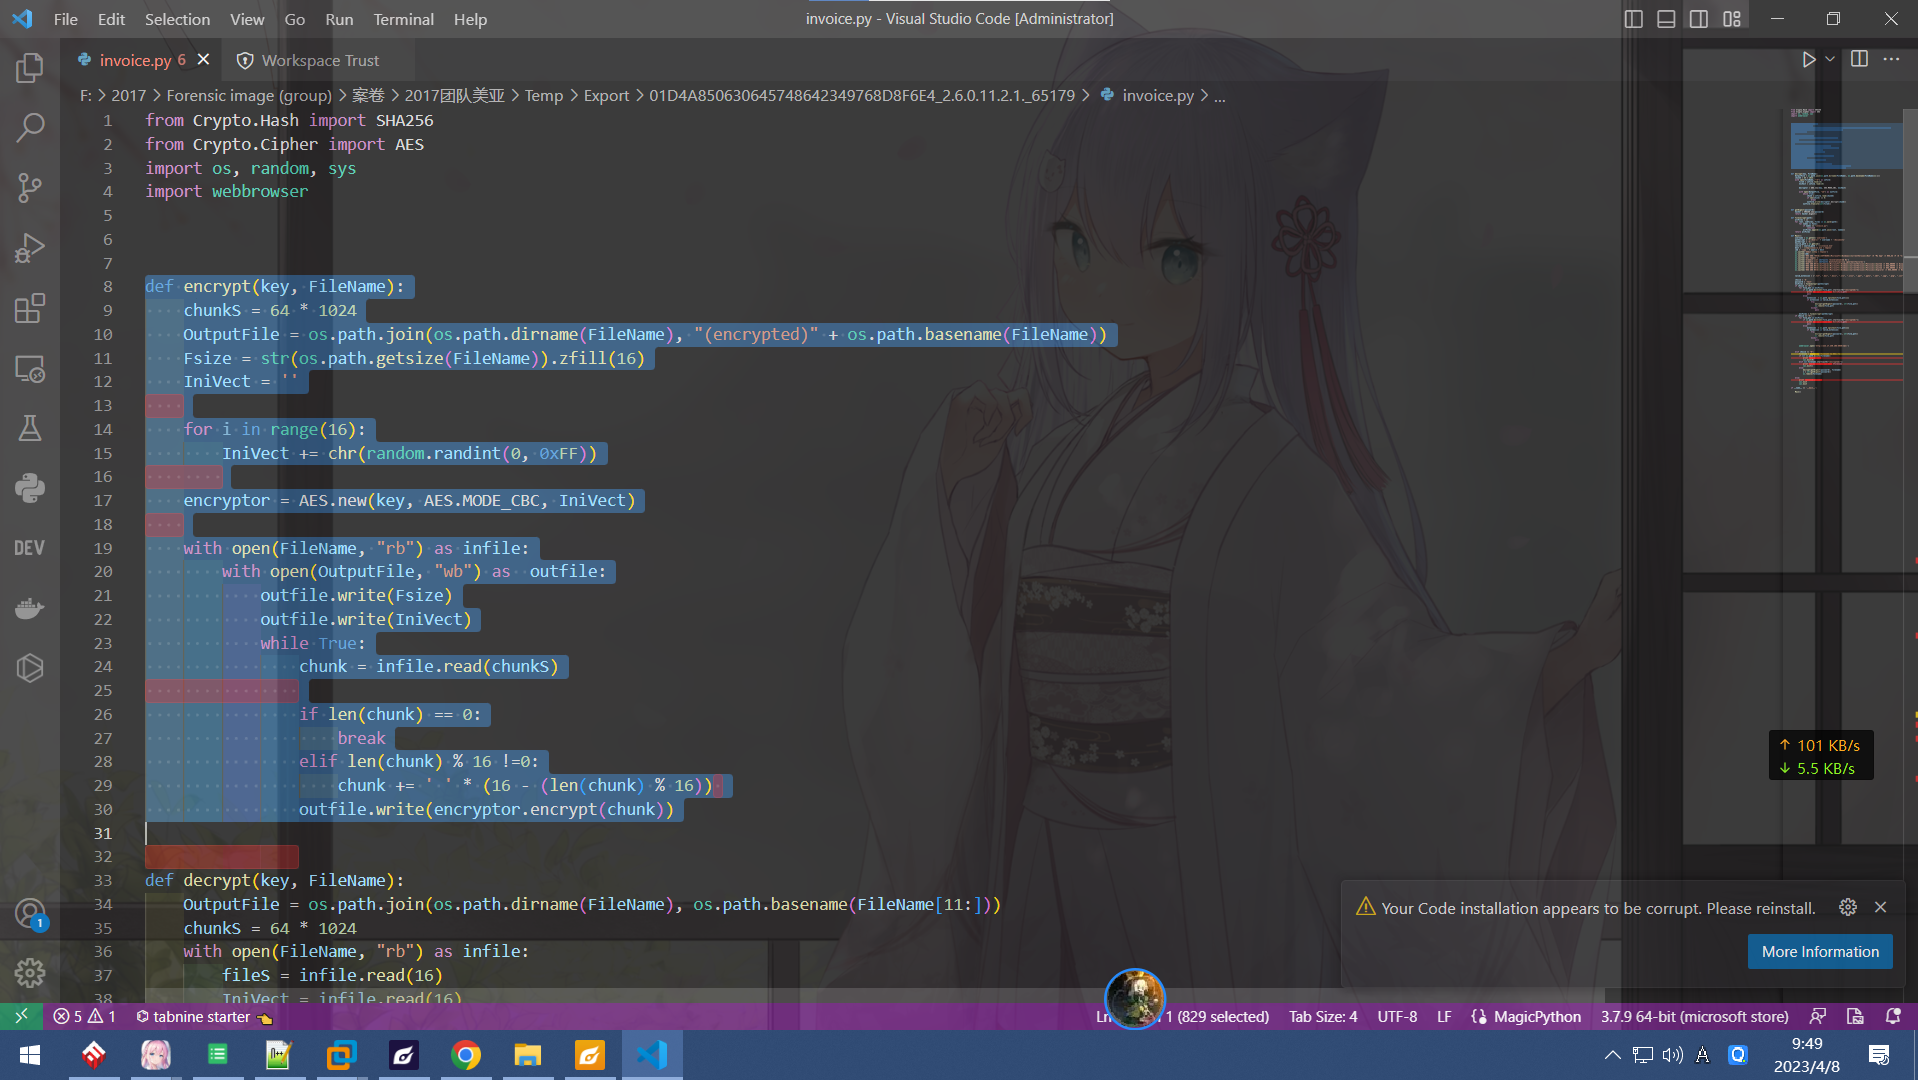Toggle the bottom Panel layout
This screenshot has width=1918, height=1080.
(1666, 19)
